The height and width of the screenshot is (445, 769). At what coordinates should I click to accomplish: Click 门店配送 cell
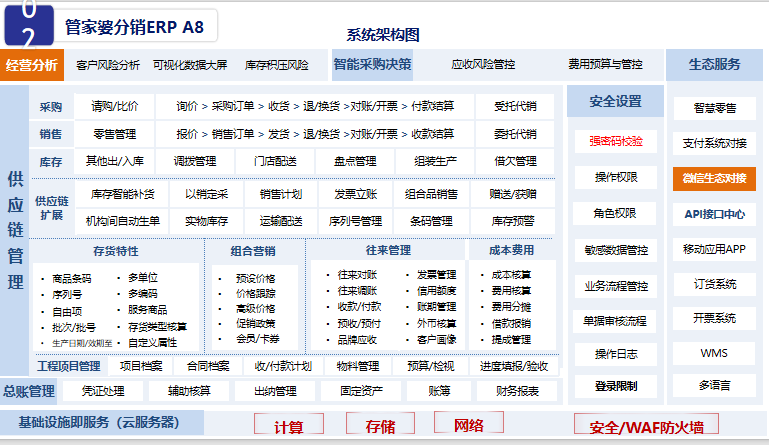[x=275, y=161]
